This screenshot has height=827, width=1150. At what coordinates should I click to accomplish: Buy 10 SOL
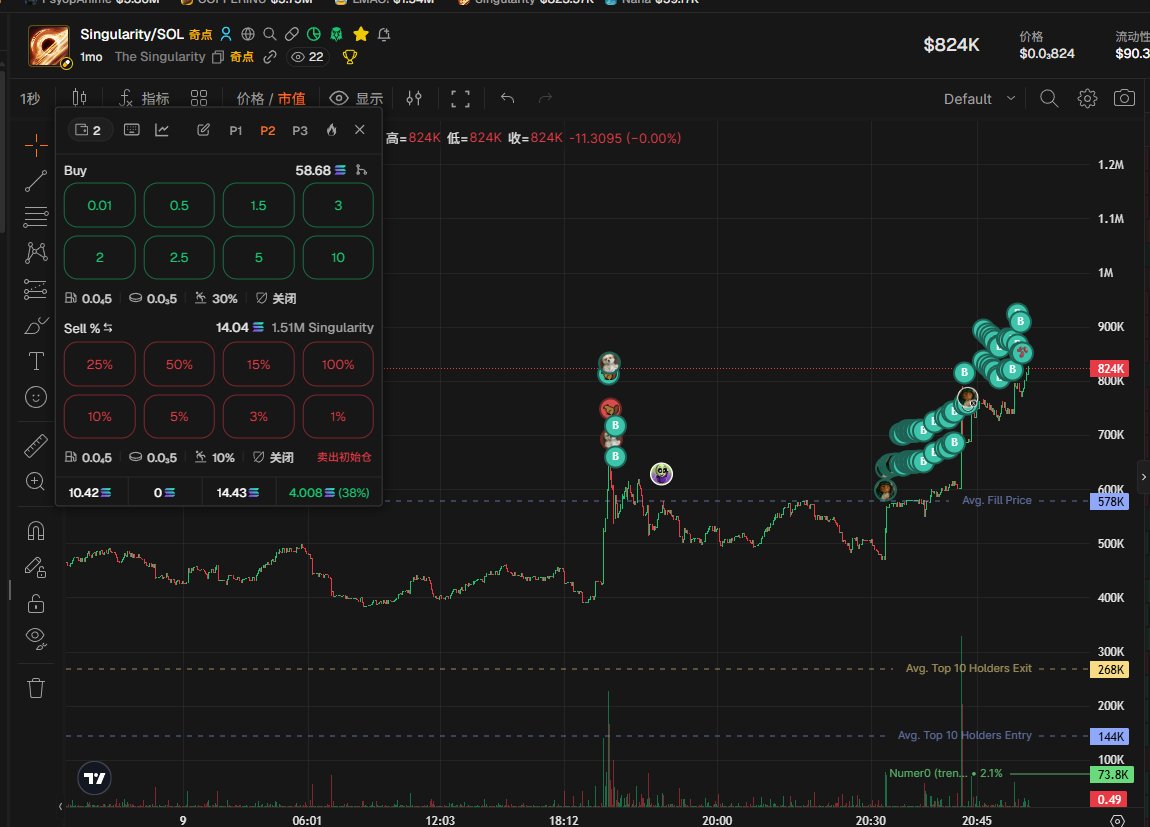pyautogui.click(x=338, y=257)
